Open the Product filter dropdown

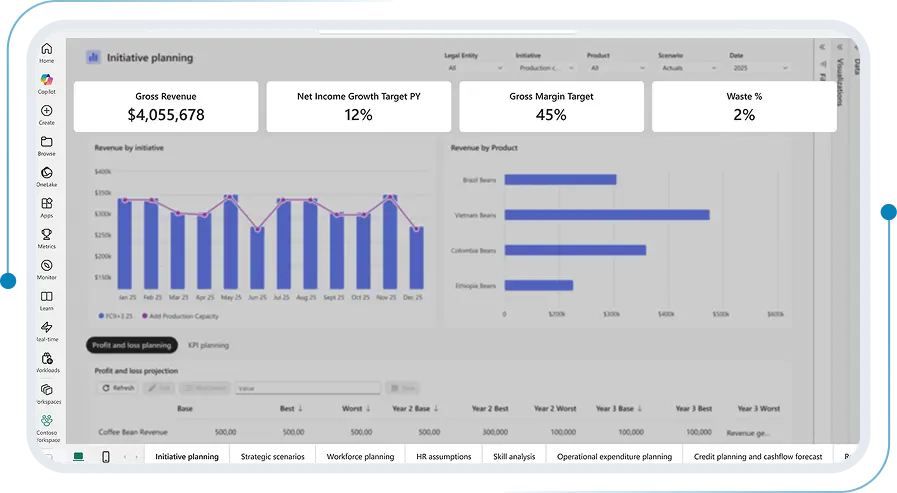[617, 68]
